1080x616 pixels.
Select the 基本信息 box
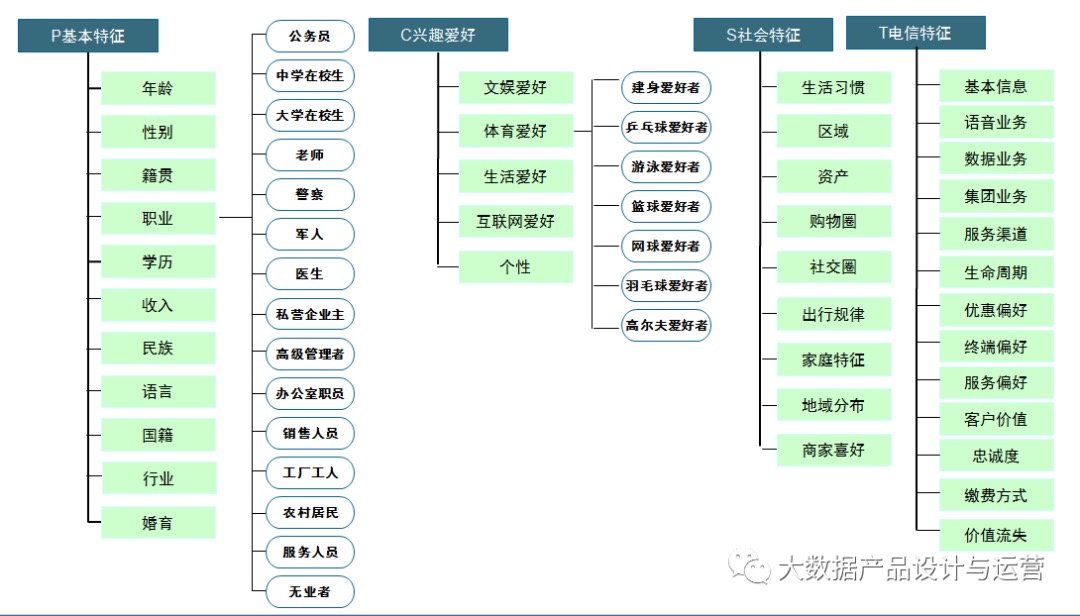pyautogui.click(x=996, y=86)
